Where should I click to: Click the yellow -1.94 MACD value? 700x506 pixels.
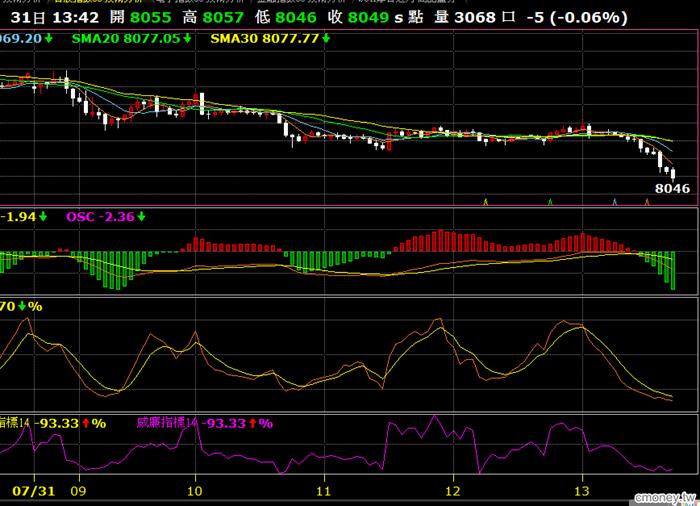tap(18, 217)
